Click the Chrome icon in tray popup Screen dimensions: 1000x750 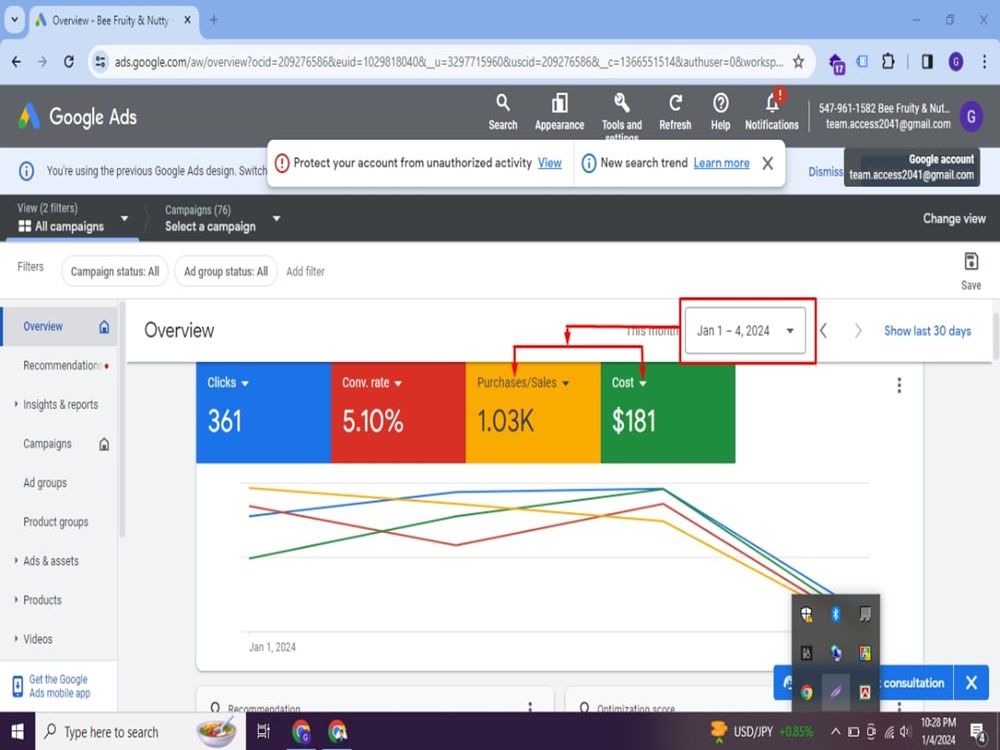(x=806, y=692)
